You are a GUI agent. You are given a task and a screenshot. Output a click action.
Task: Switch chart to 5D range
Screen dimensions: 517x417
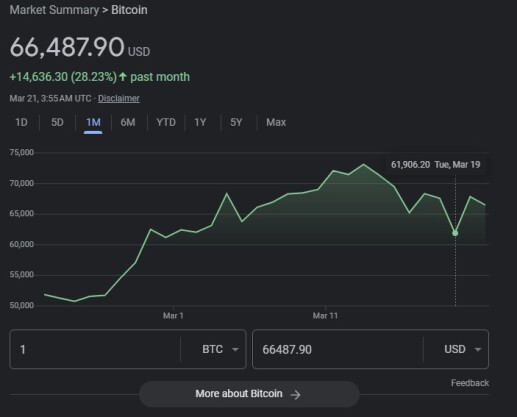tap(57, 122)
